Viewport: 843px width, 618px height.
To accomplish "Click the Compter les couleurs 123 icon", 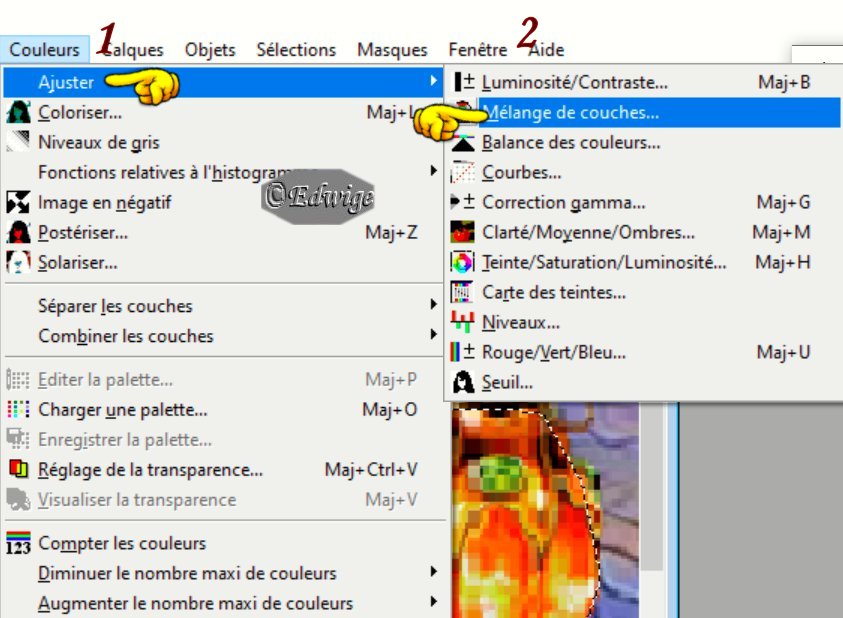I will (x=18, y=543).
